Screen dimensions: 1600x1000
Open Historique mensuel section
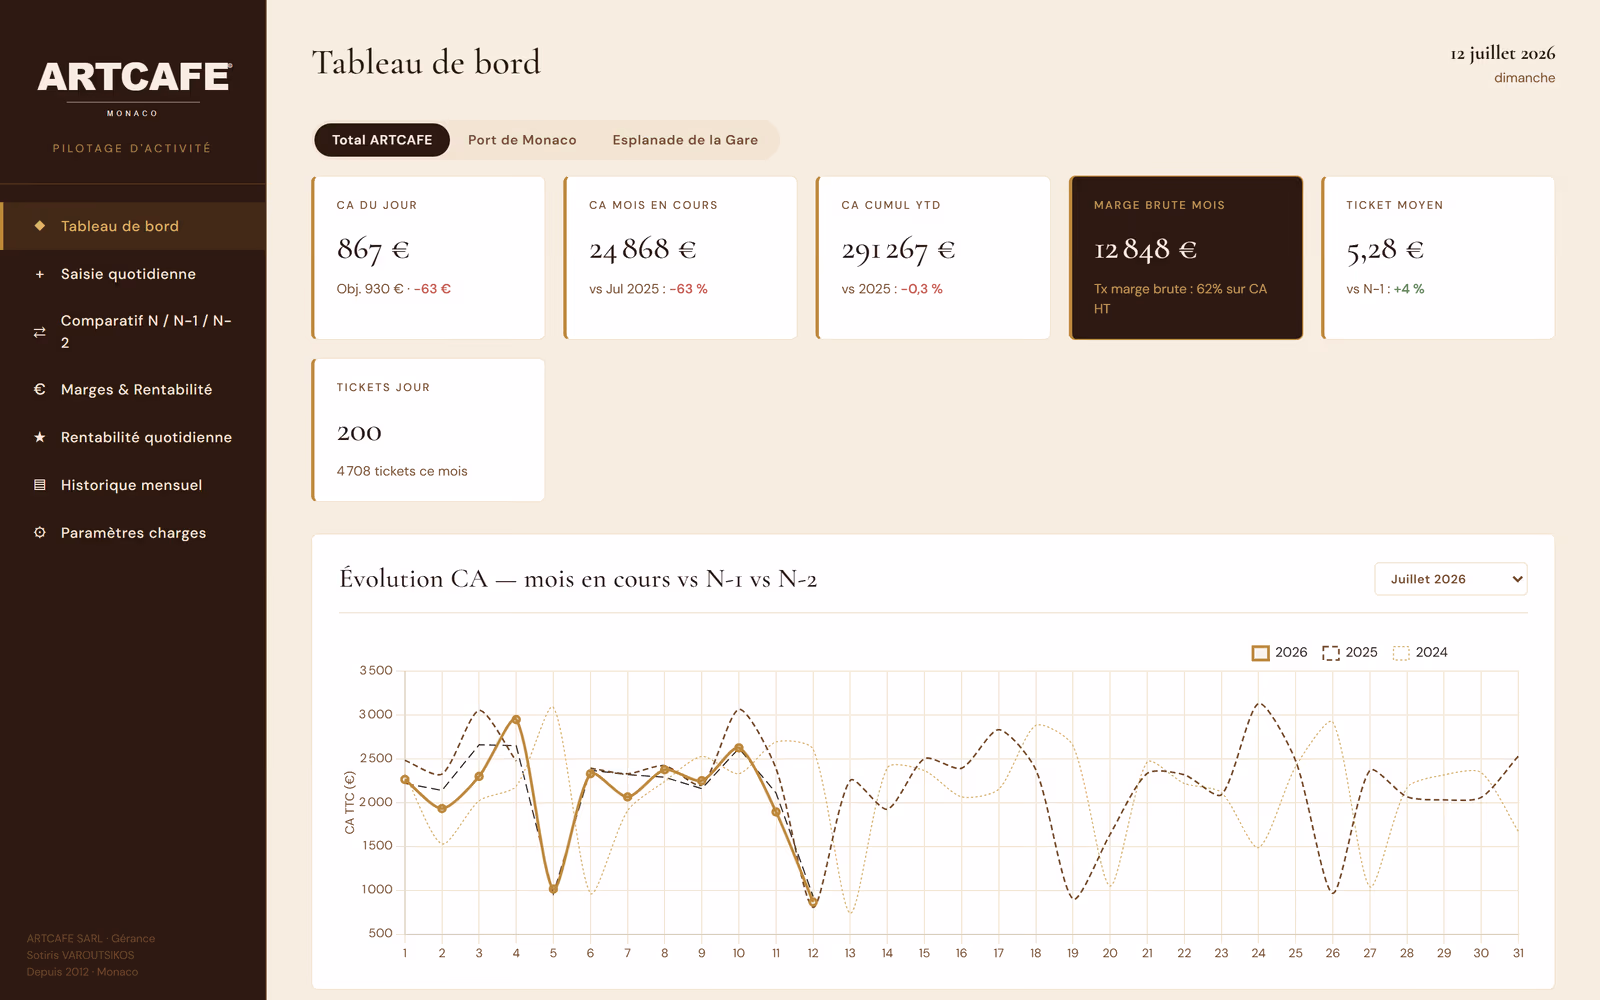click(133, 485)
